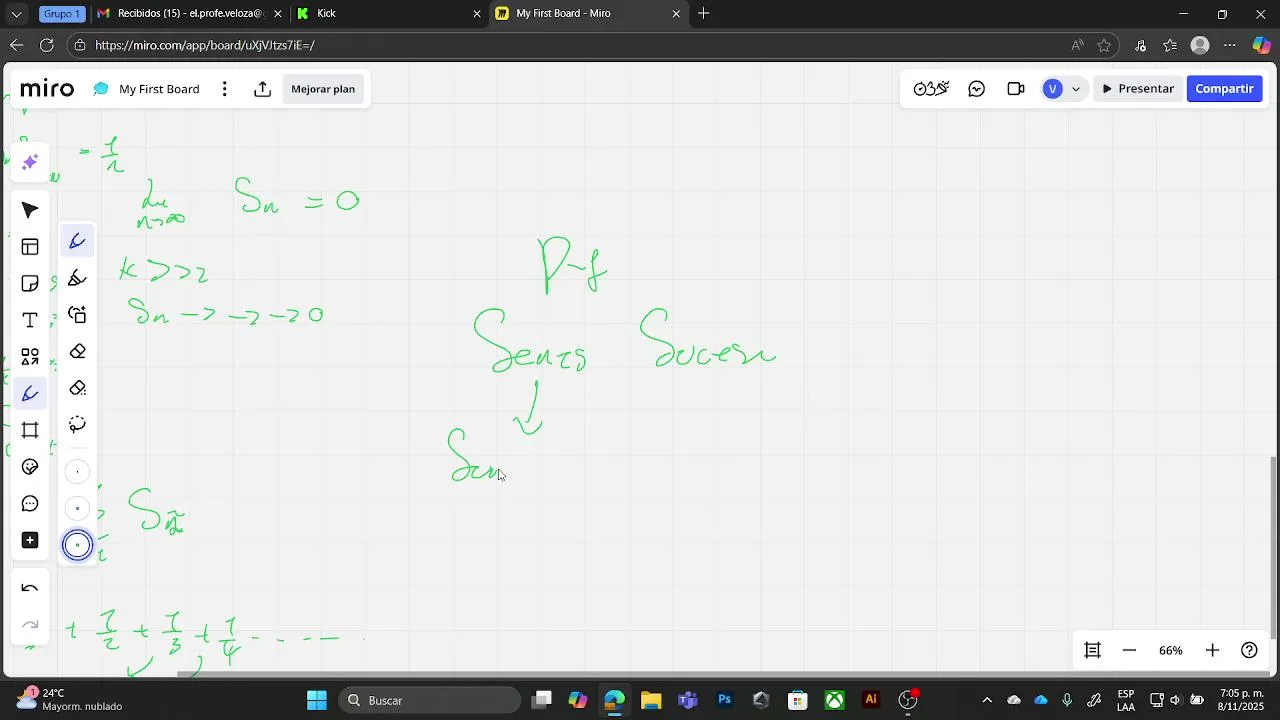Open Windows Start menu
1280x720 pixels.
click(x=317, y=700)
